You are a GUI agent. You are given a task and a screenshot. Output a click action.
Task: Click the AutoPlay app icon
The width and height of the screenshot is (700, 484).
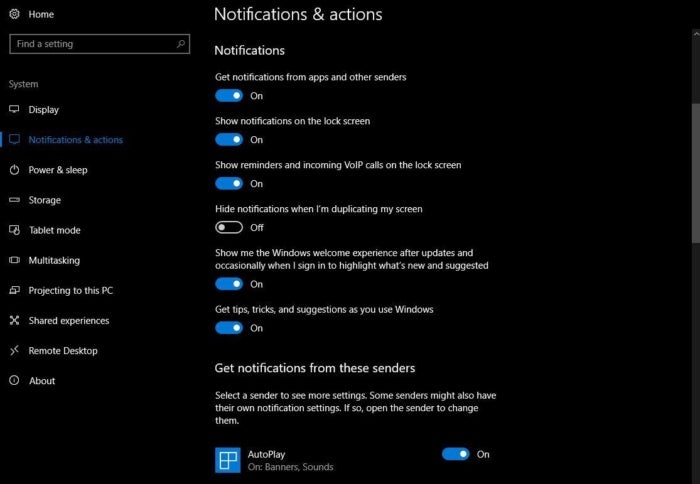(x=228, y=460)
